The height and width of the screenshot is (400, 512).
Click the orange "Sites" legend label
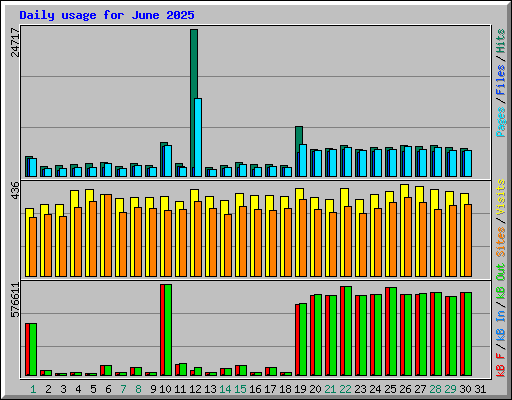[501, 242]
